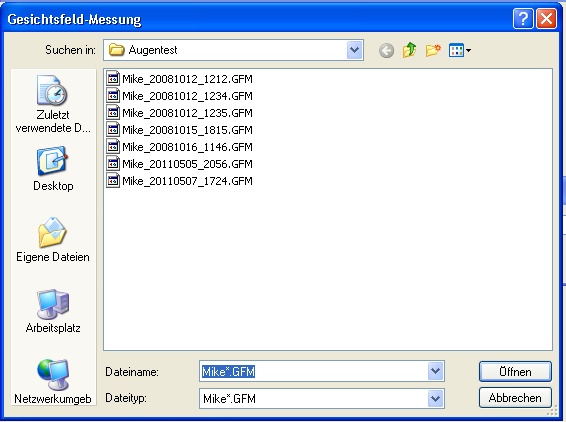Select file Mike_20110505_2056.GFM
566x422 pixels.
(180, 164)
